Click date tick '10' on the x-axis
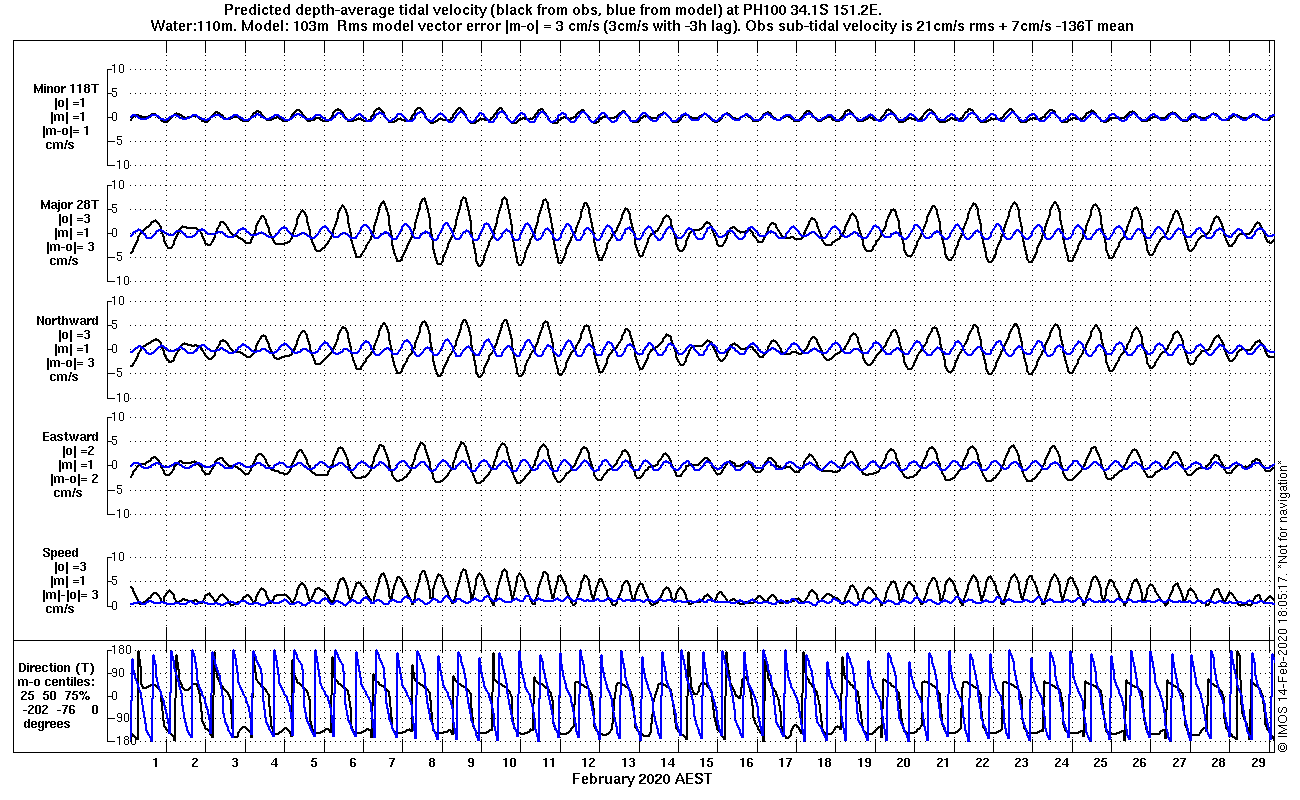Screen dimensions: 1300x800 coord(510,763)
